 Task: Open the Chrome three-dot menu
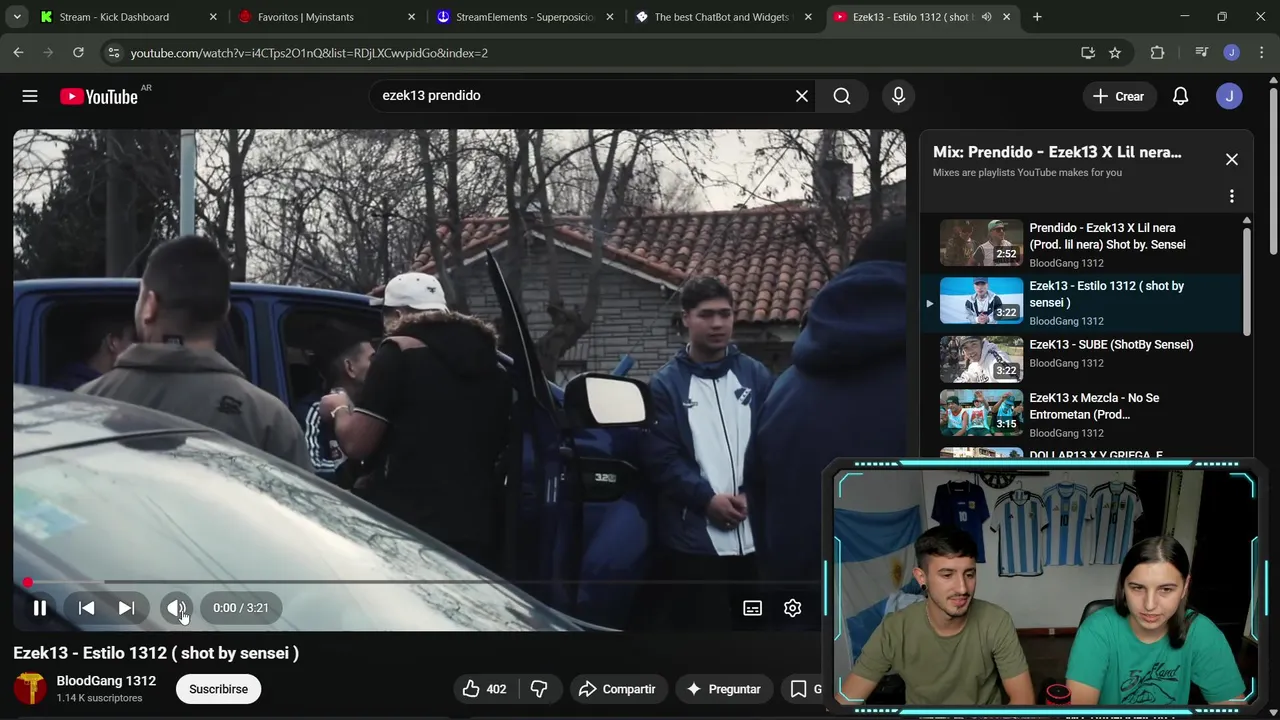click(1261, 53)
